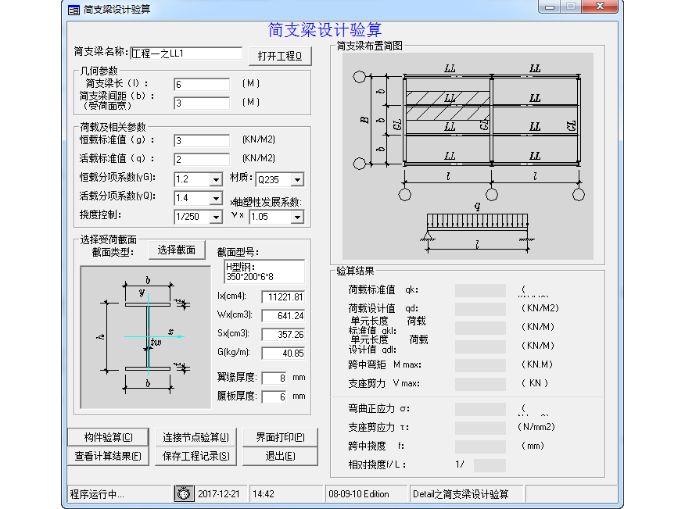Click the app icon in title bar

click(74, 10)
